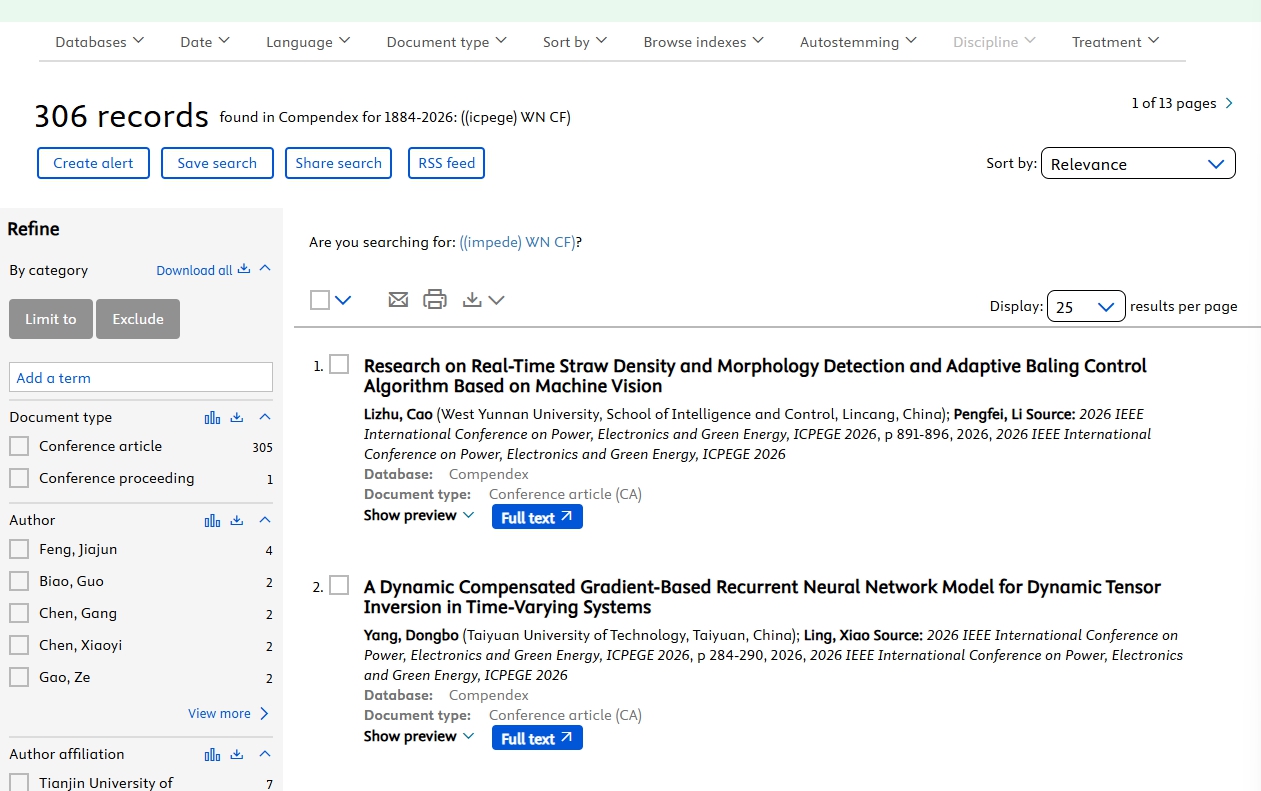This screenshot has width=1261, height=791.
Task: Click author Lizhu, Cao link
Action: coord(398,414)
